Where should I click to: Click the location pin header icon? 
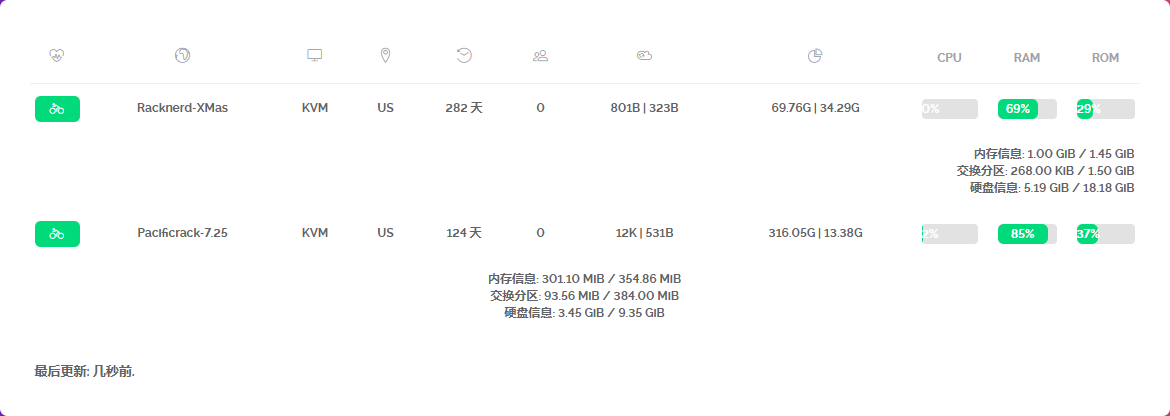(x=385, y=55)
